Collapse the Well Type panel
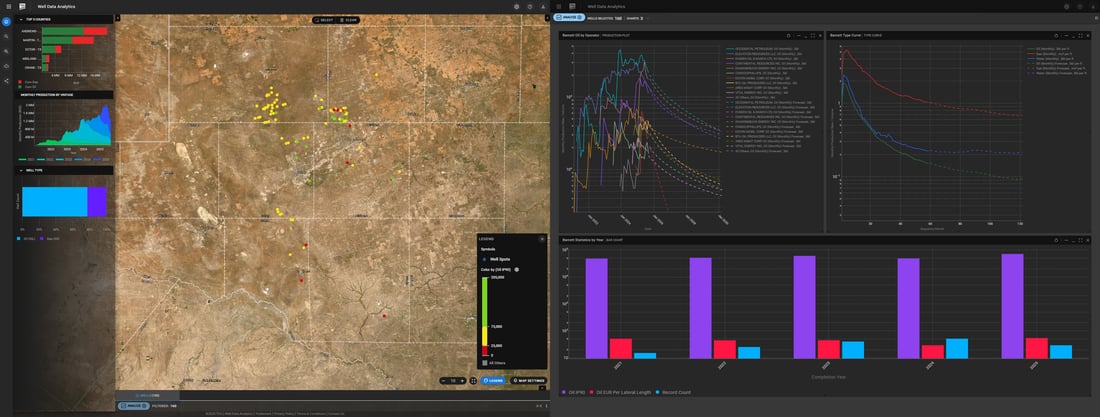 21,170
